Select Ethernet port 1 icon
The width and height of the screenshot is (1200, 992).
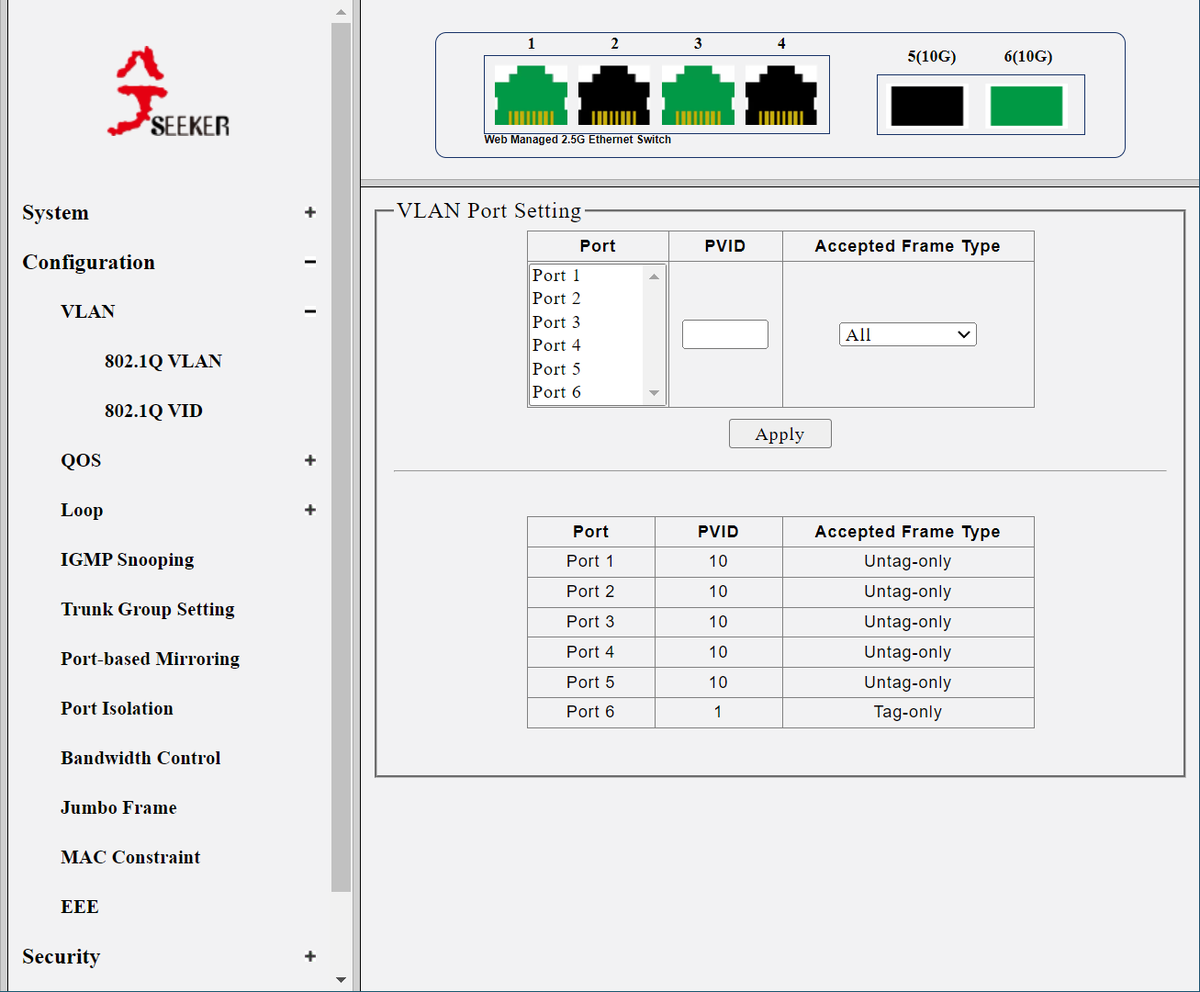point(531,96)
